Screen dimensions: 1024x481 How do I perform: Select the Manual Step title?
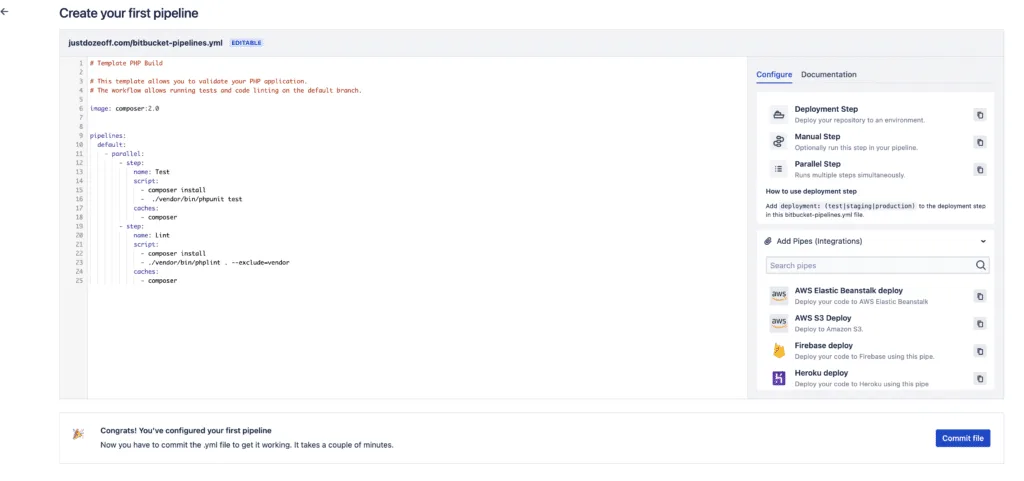coord(817,136)
